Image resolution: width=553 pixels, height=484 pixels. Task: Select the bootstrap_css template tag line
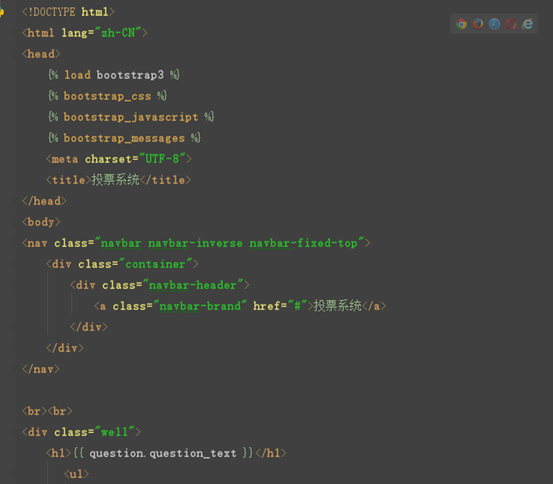click(x=108, y=96)
